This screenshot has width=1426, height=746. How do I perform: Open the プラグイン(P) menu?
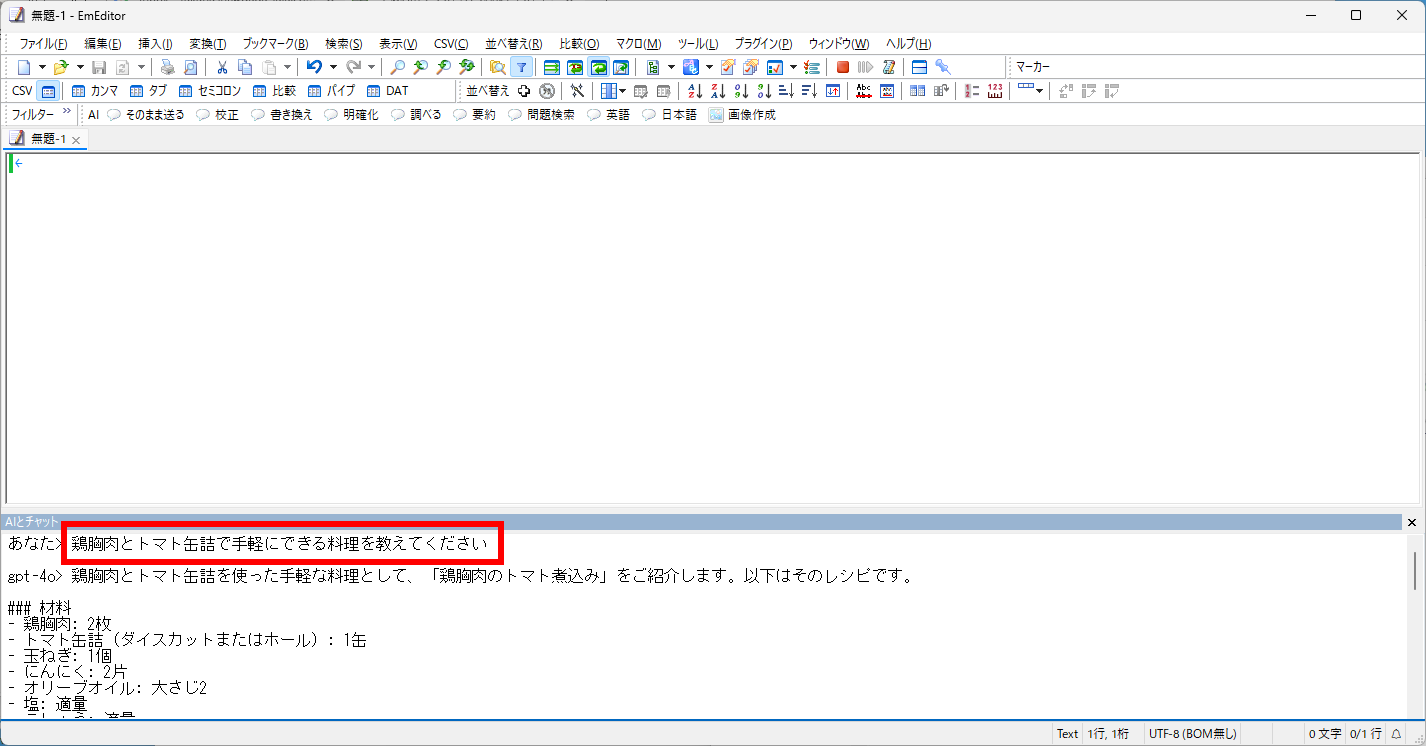[x=763, y=44]
